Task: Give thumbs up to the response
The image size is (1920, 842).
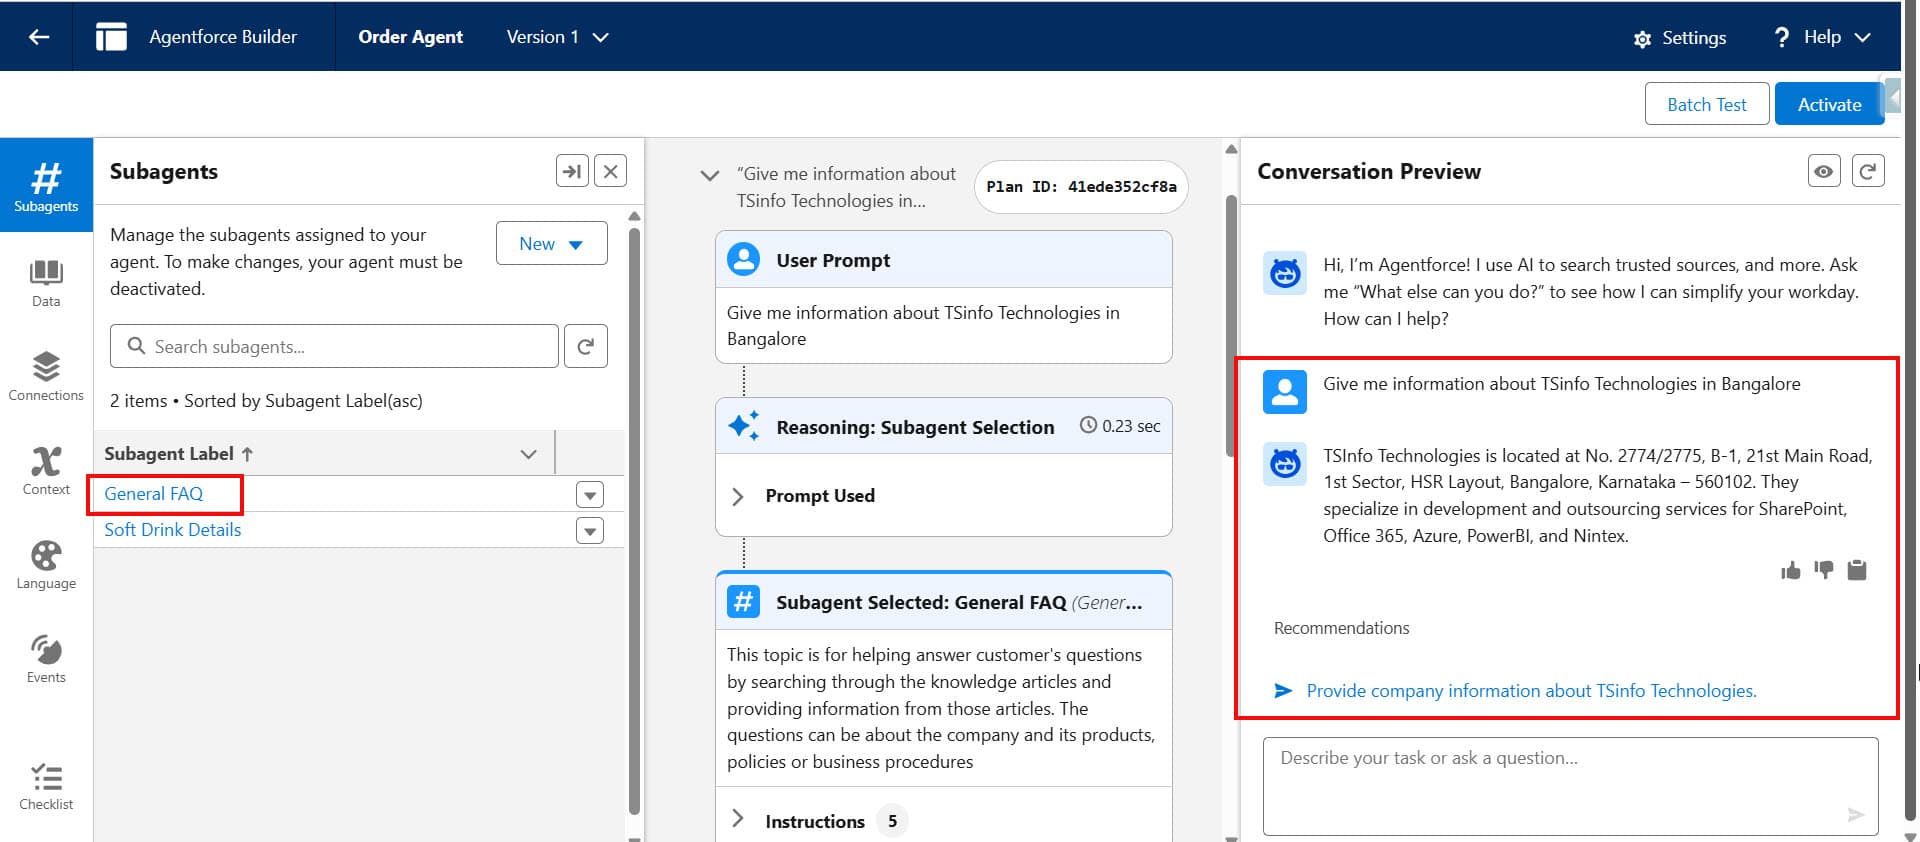Action: [1790, 570]
